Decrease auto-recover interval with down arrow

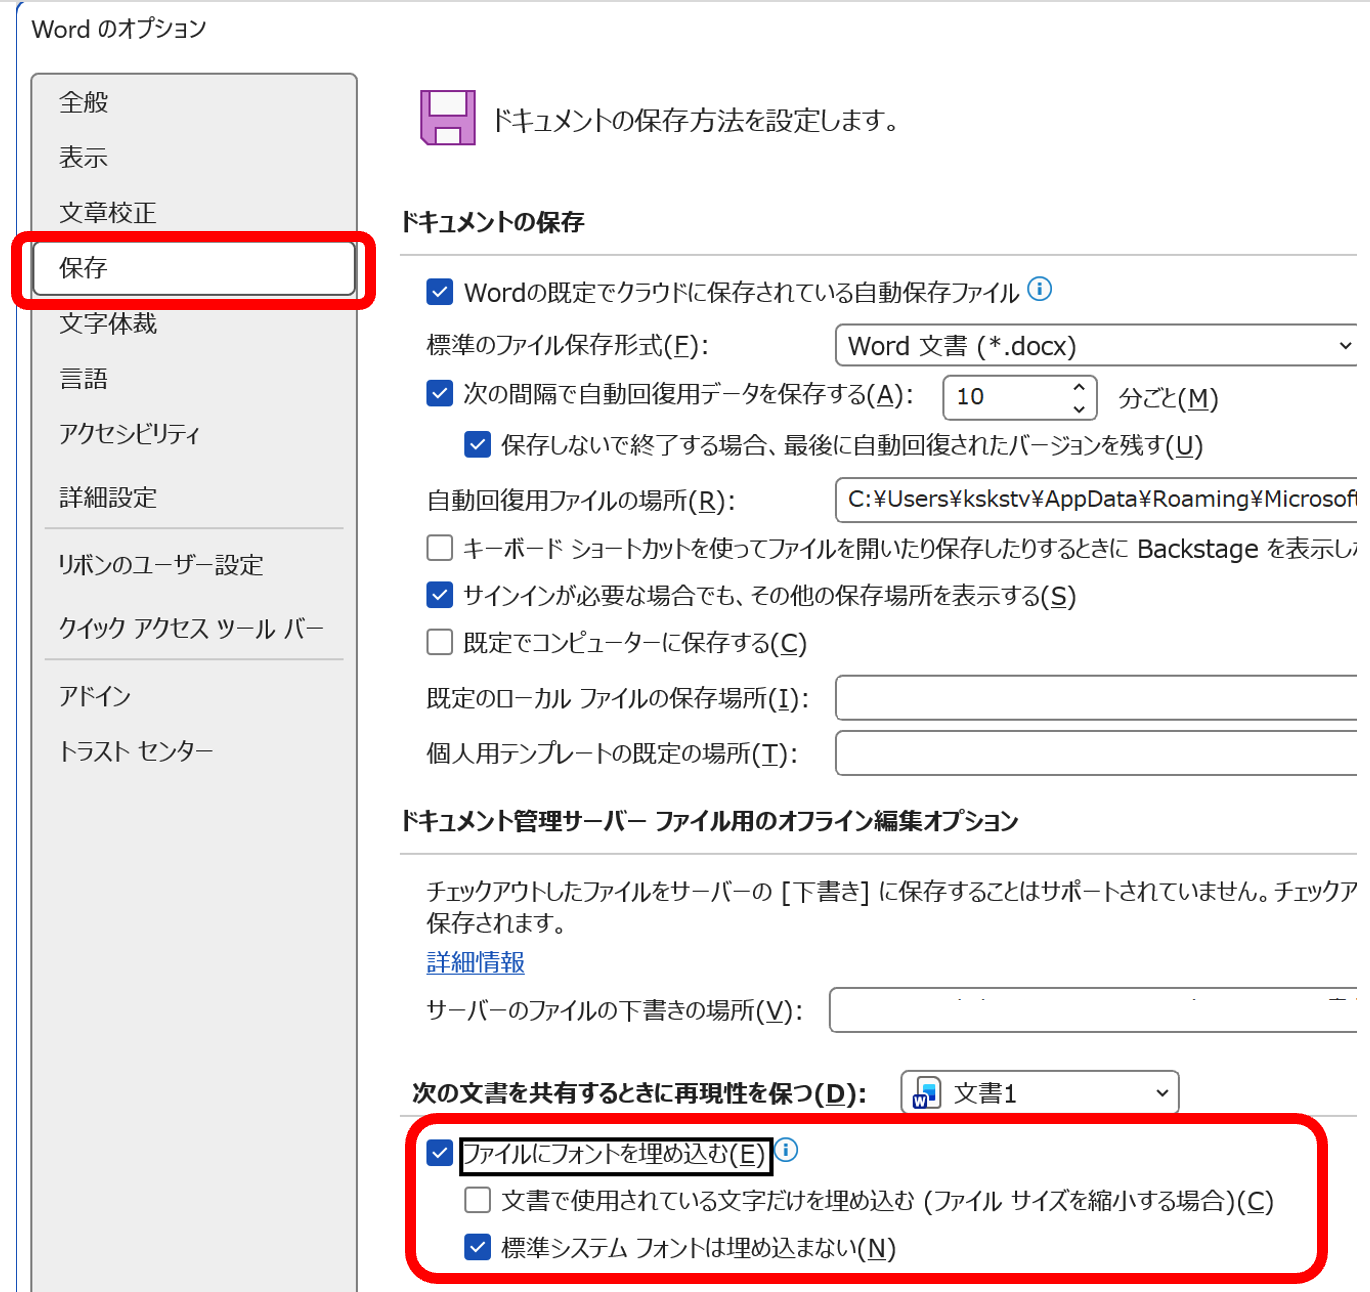point(1078,408)
